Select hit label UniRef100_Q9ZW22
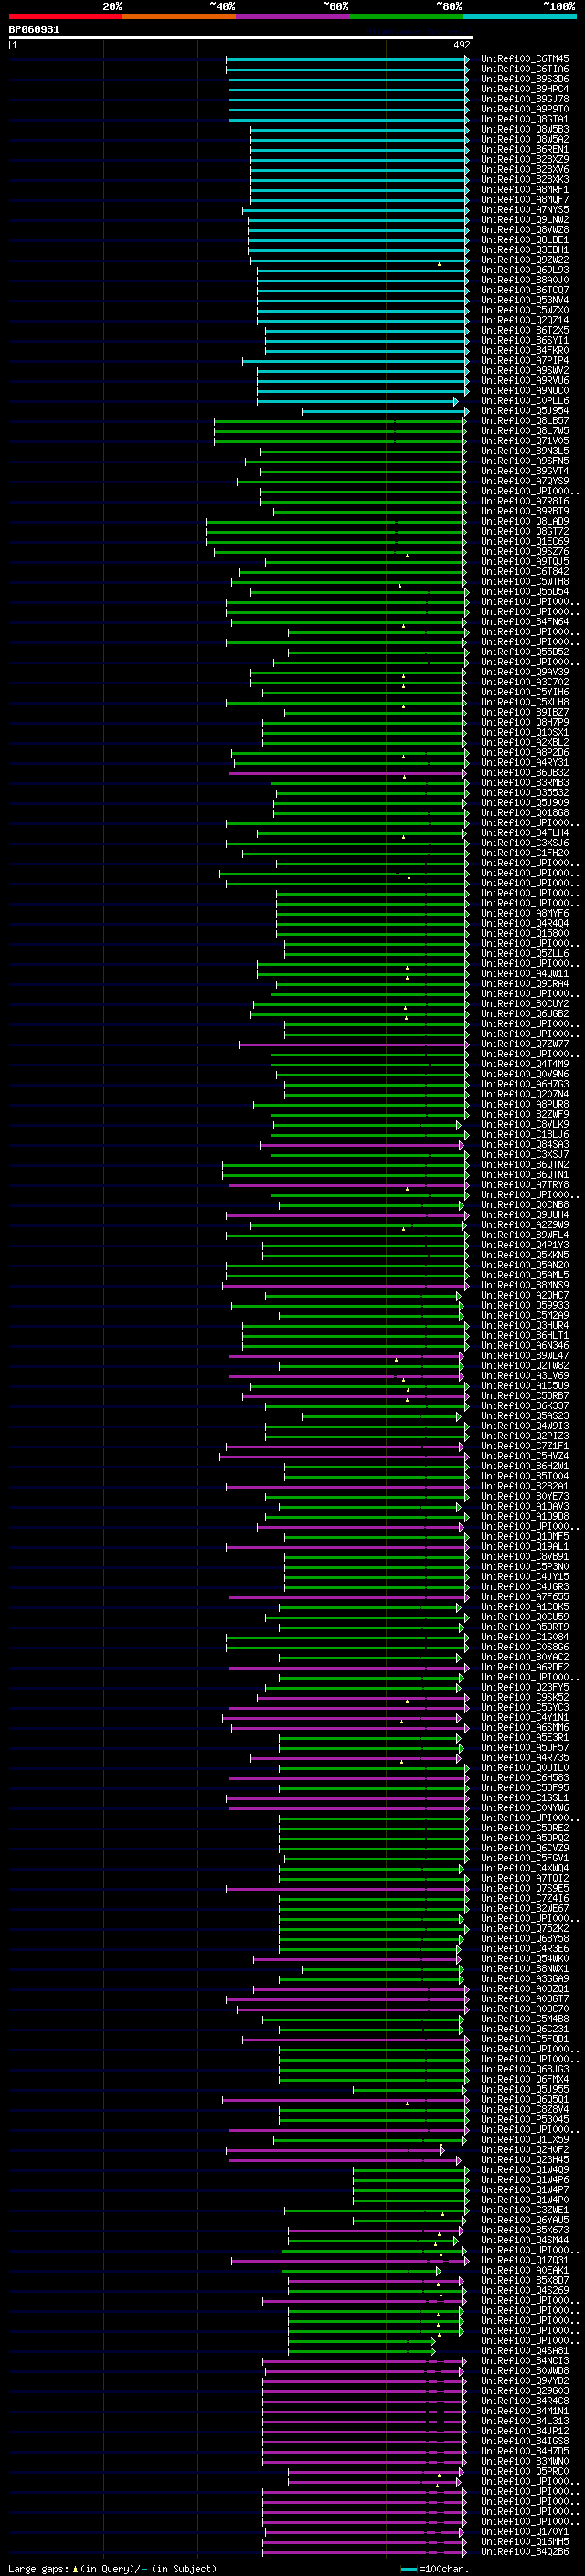 coord(525,260)
